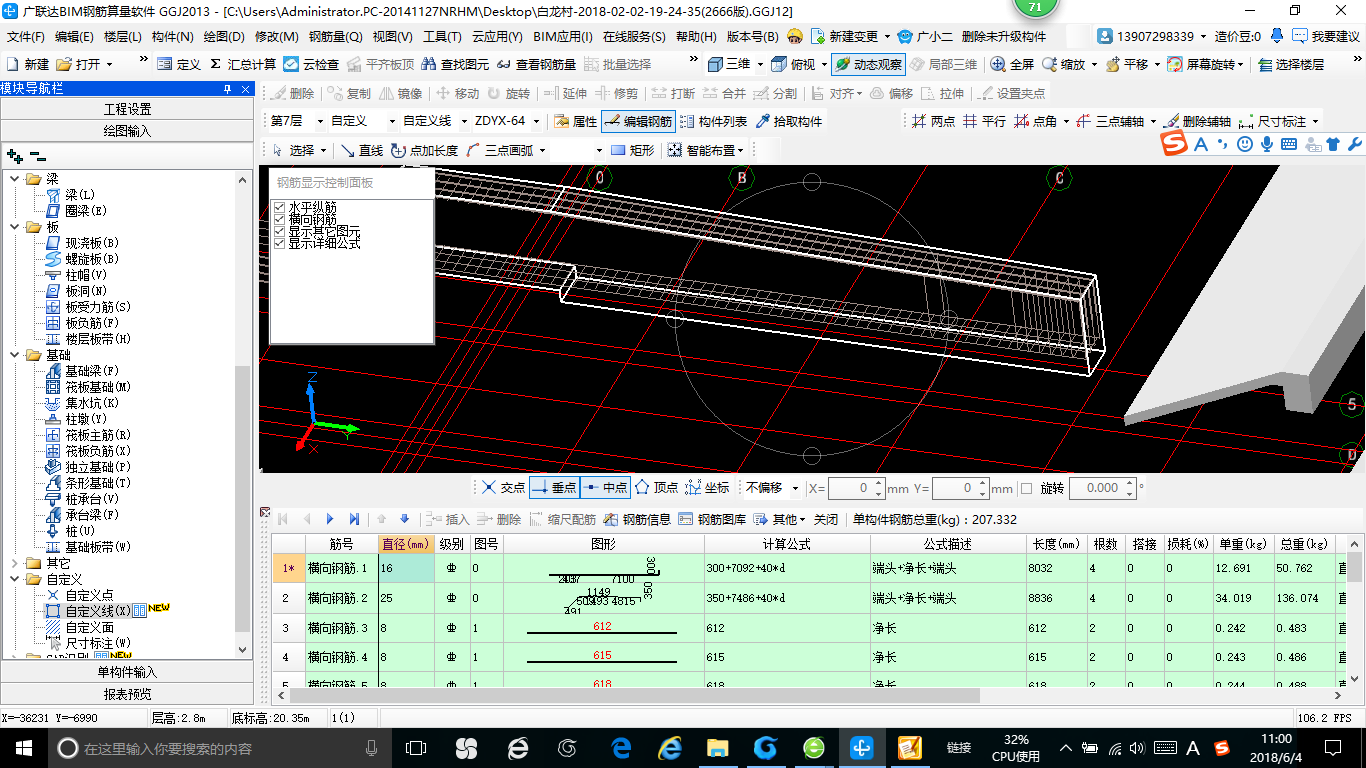
Task: Click 查找图元 find element tool
Action: click(x=456, y=64)
